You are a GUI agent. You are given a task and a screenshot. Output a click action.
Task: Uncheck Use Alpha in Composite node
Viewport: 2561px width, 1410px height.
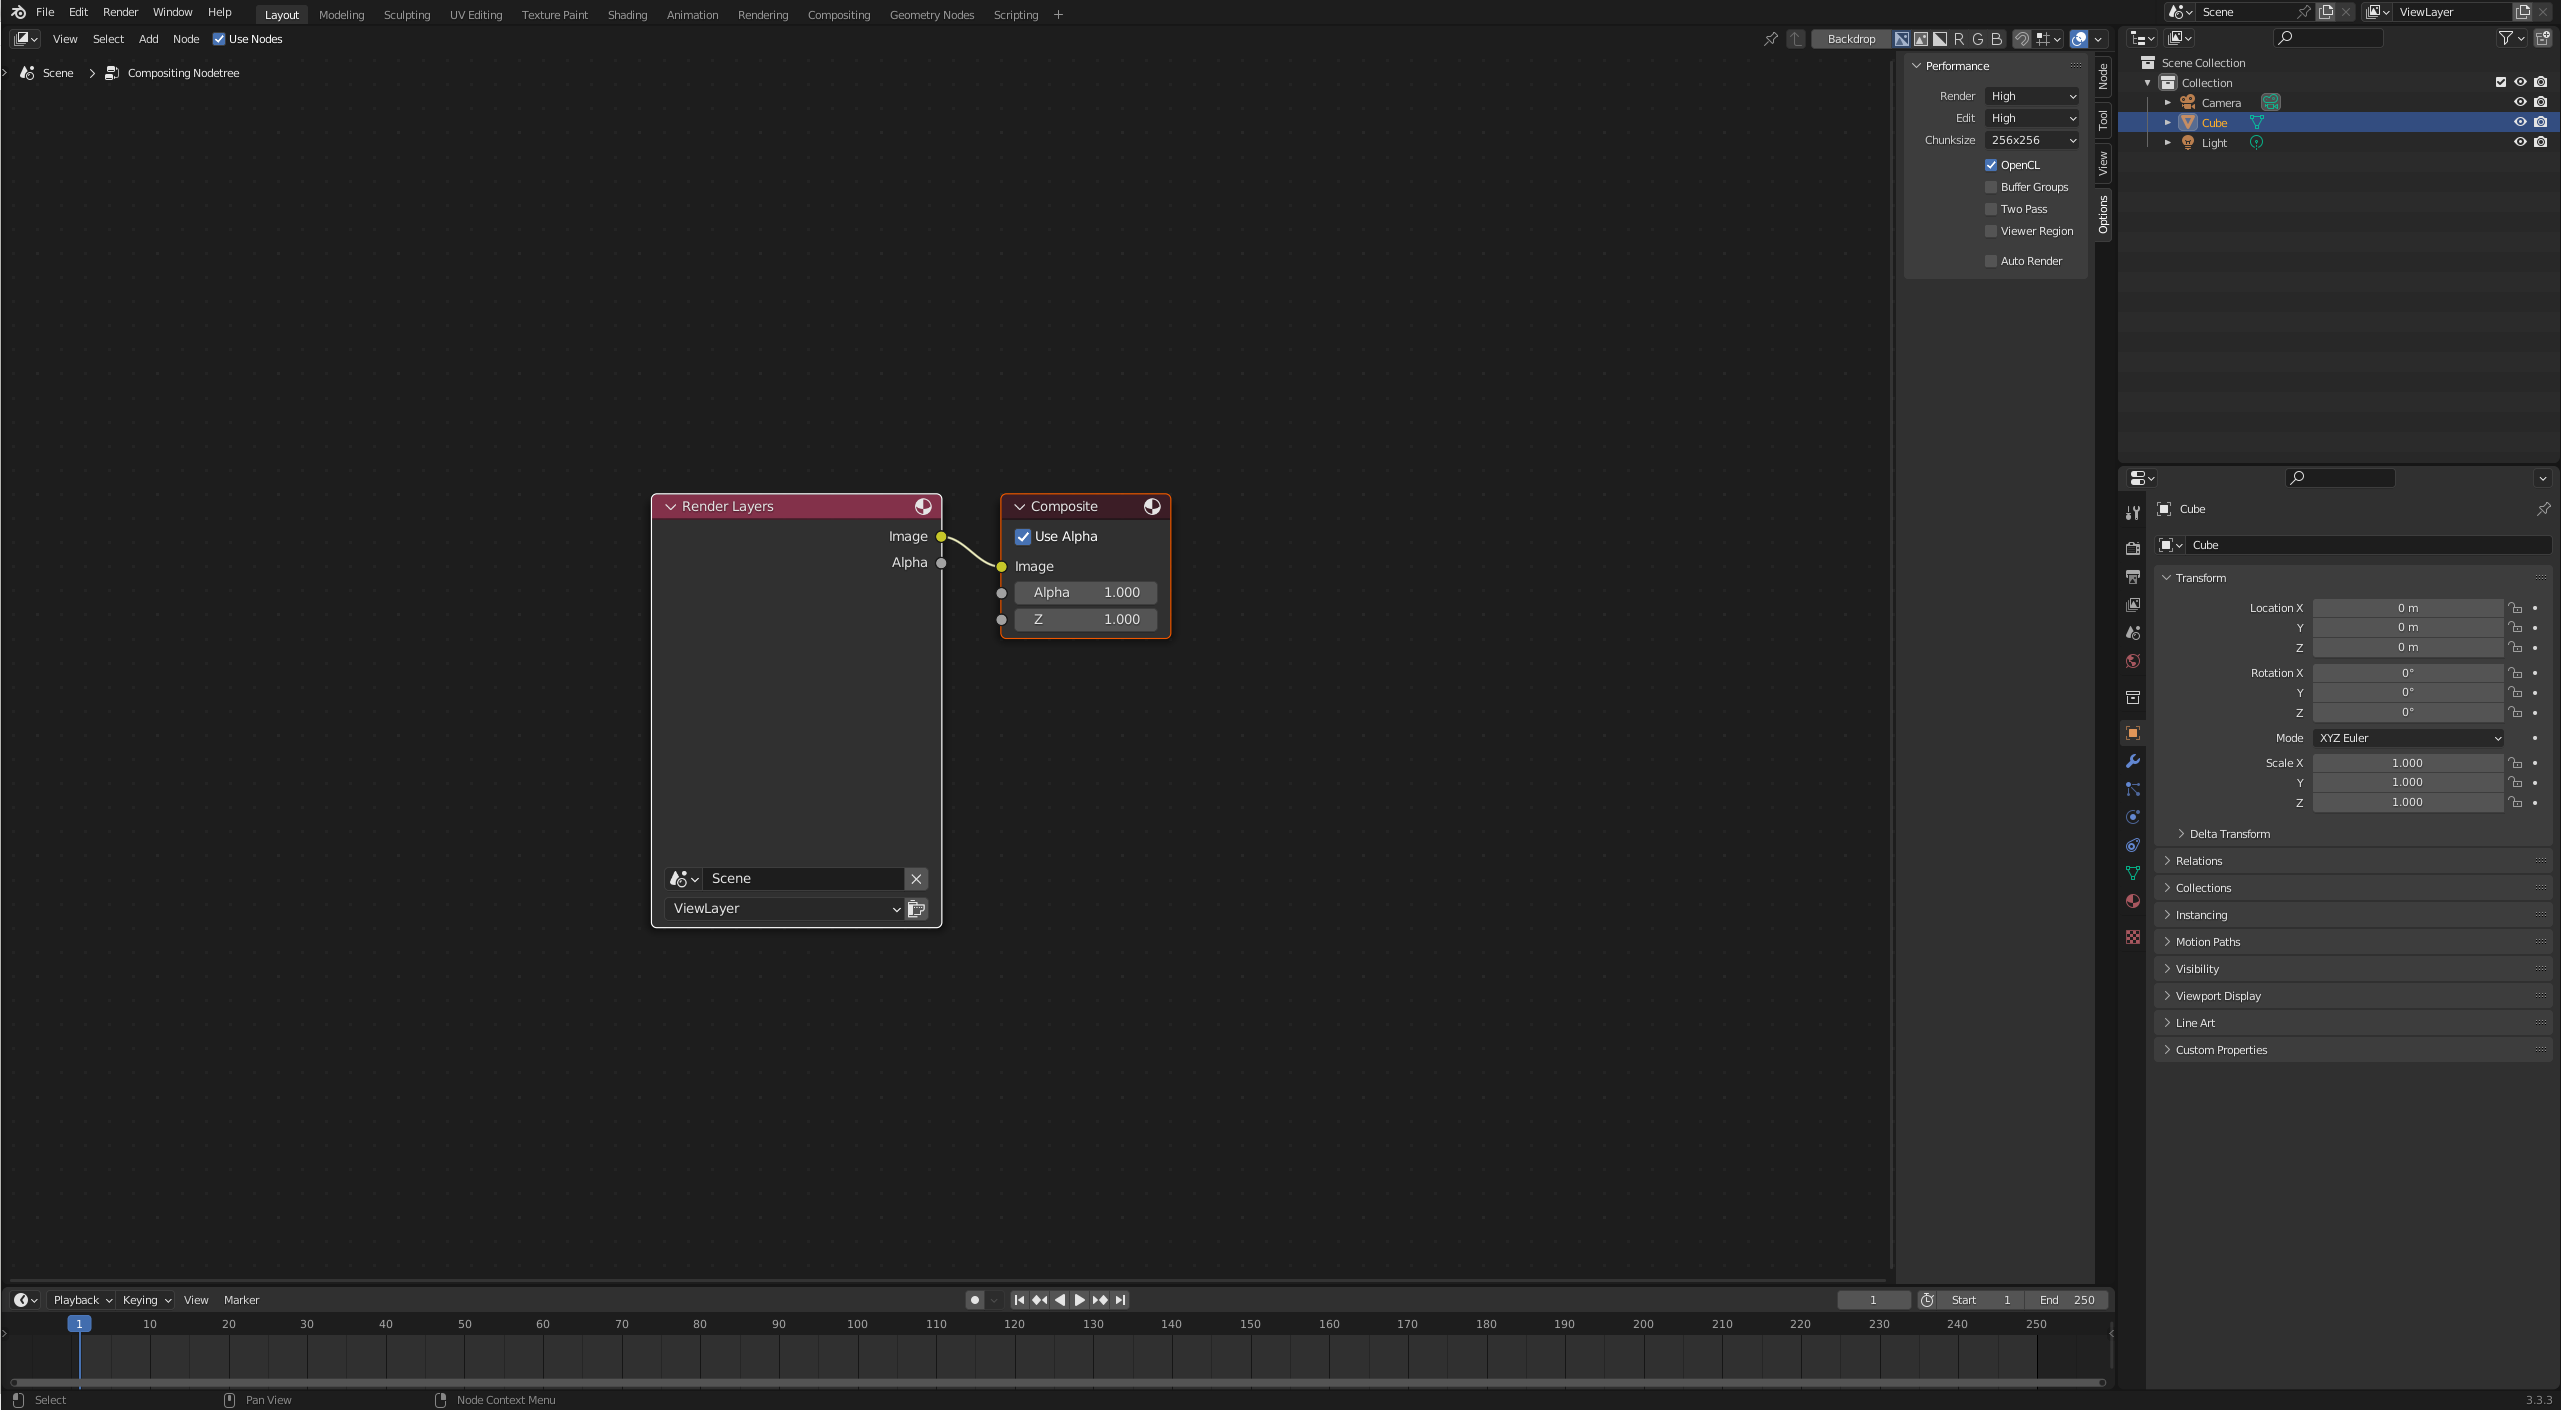pyautogui.click(x=1023, y=537)
